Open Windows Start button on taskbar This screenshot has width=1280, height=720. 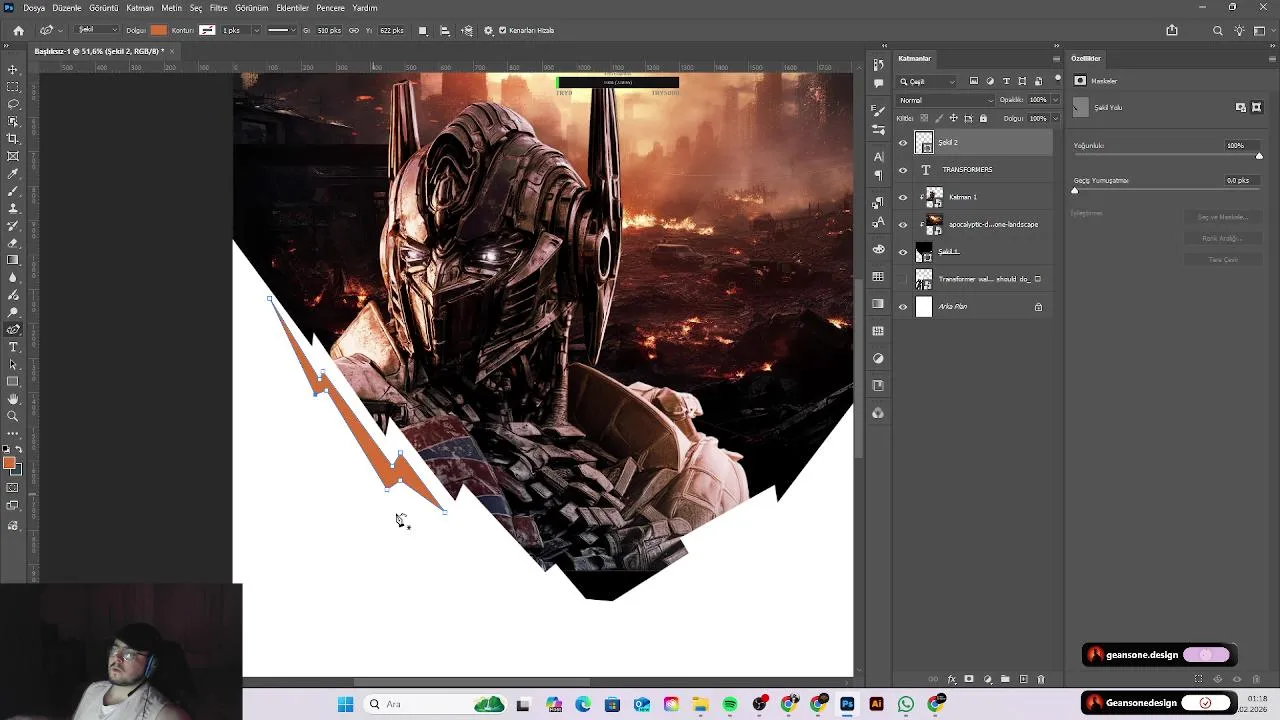[x=345, y=704]
